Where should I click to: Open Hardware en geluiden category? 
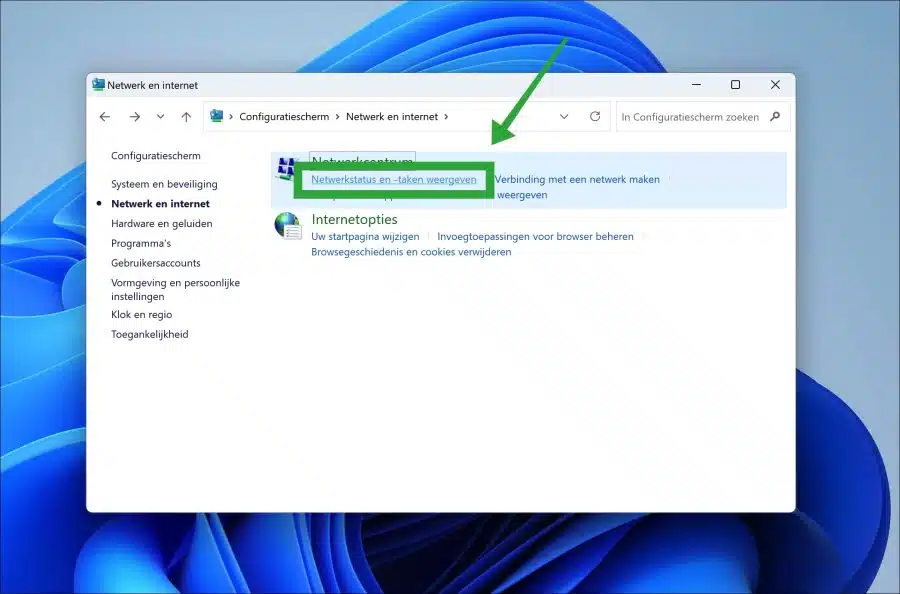[x=162, y=224]
